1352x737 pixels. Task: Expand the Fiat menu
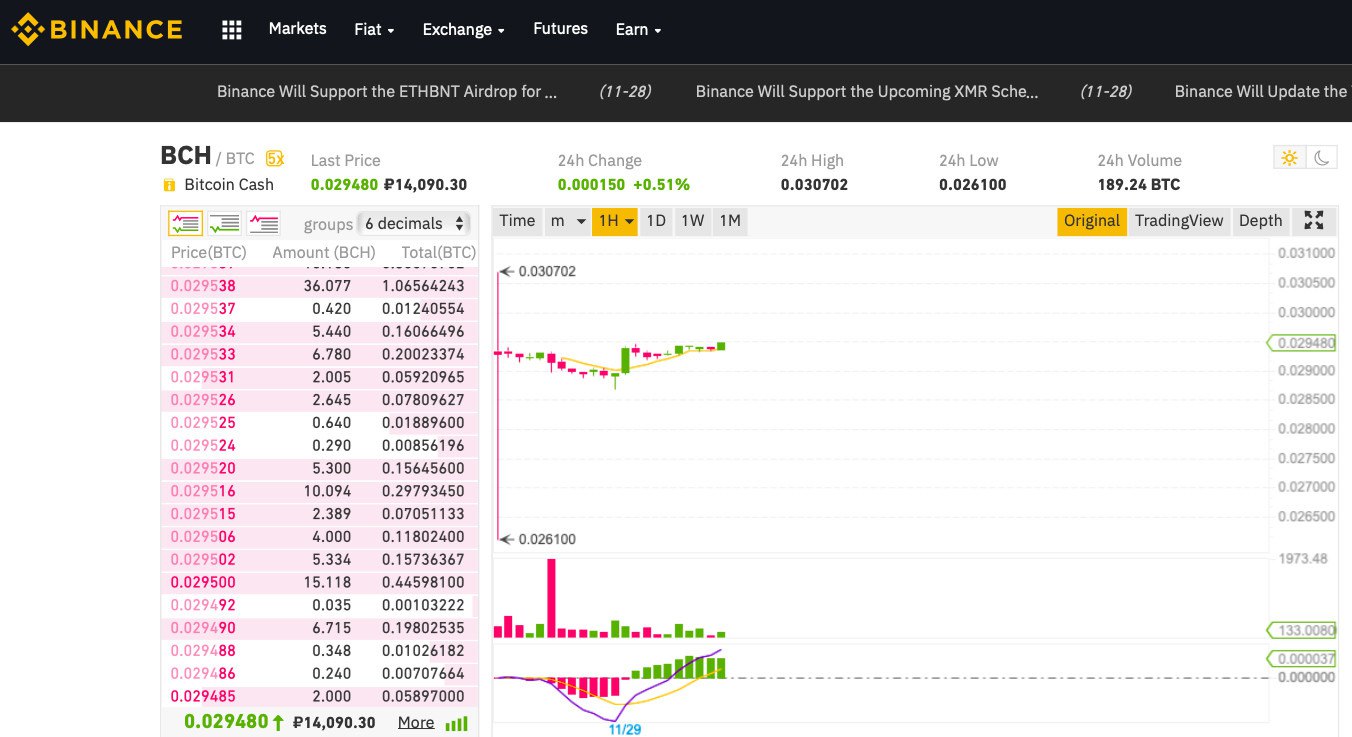tap(374, 30)
